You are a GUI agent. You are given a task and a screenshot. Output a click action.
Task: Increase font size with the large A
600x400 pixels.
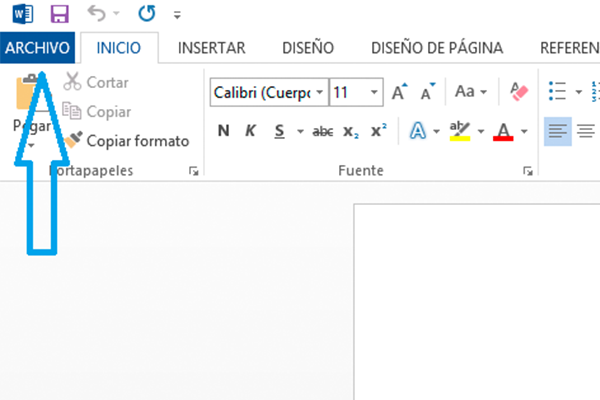point(399,92)
